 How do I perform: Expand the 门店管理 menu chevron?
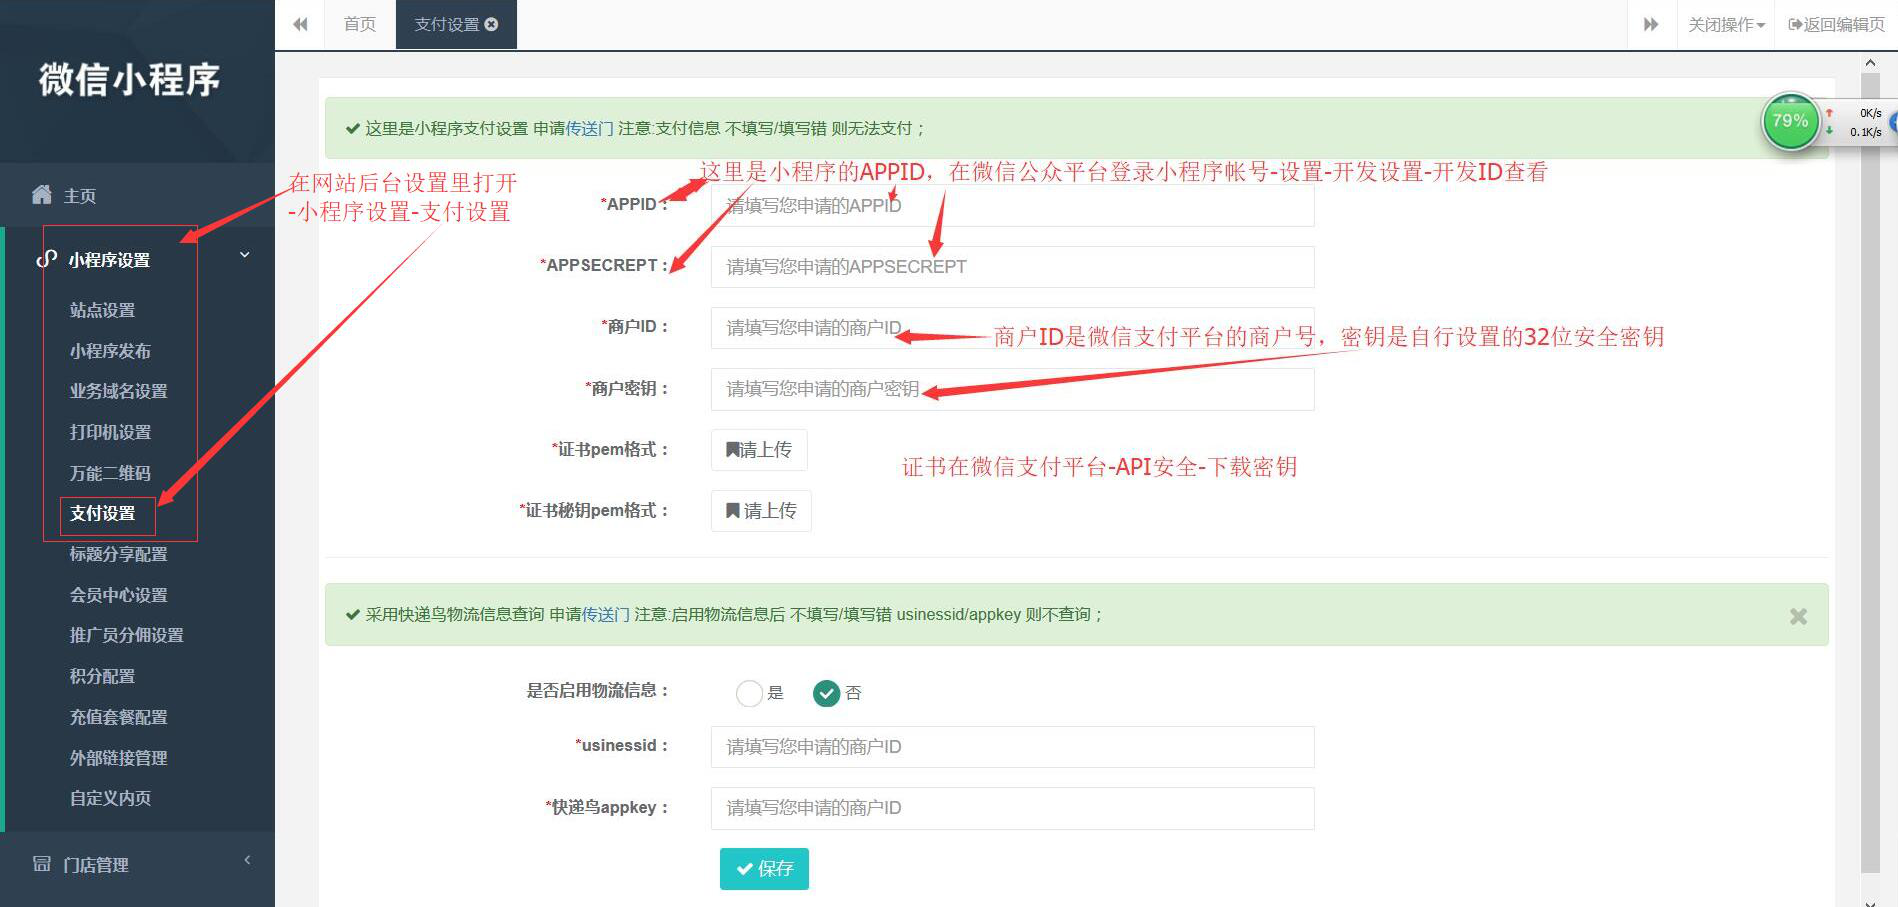click(247, 860)
